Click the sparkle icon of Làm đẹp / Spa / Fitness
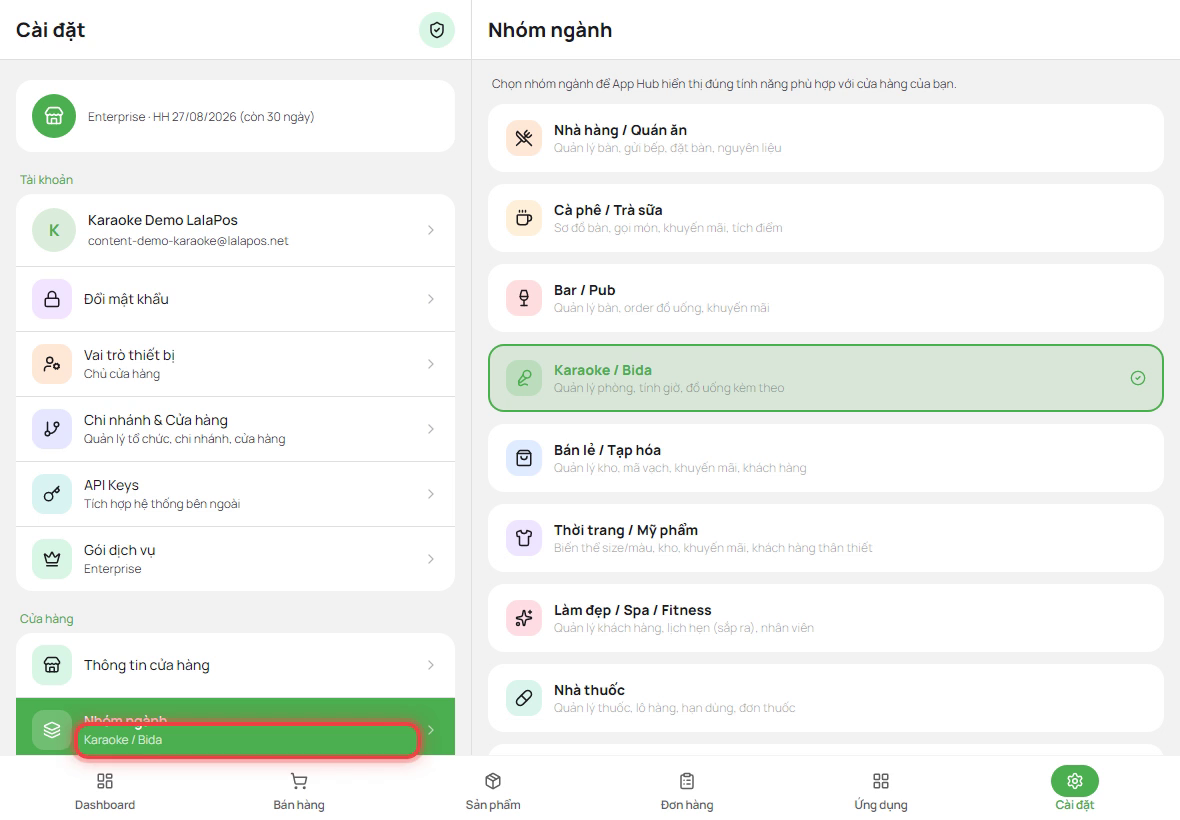 click(524, 618)
